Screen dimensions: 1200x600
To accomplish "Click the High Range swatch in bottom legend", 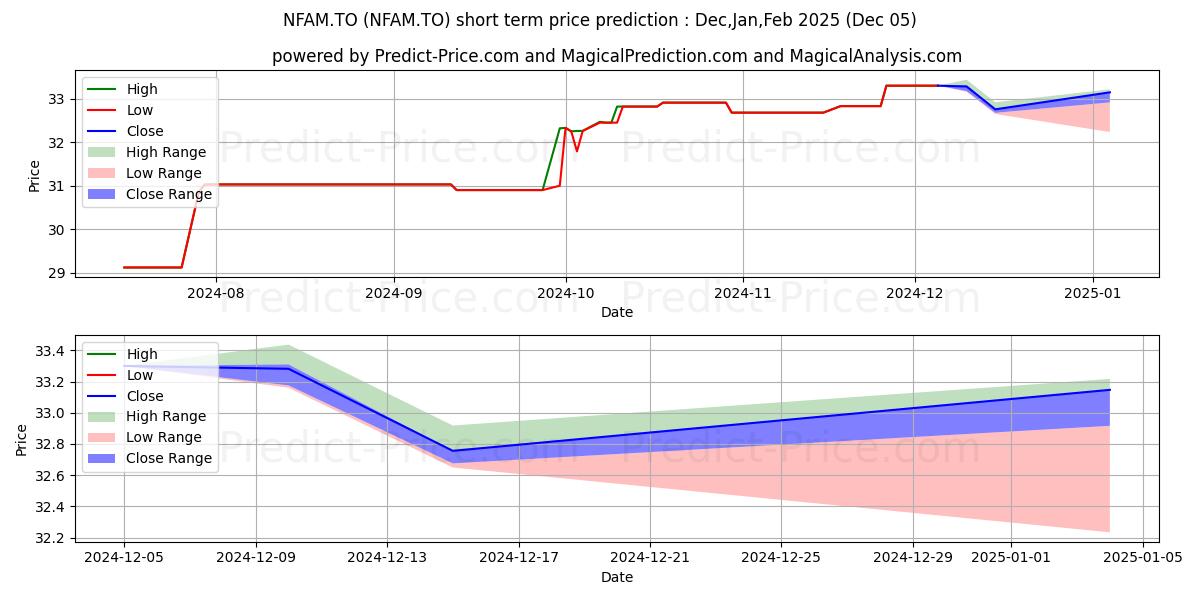I will [x=104, y=416].
